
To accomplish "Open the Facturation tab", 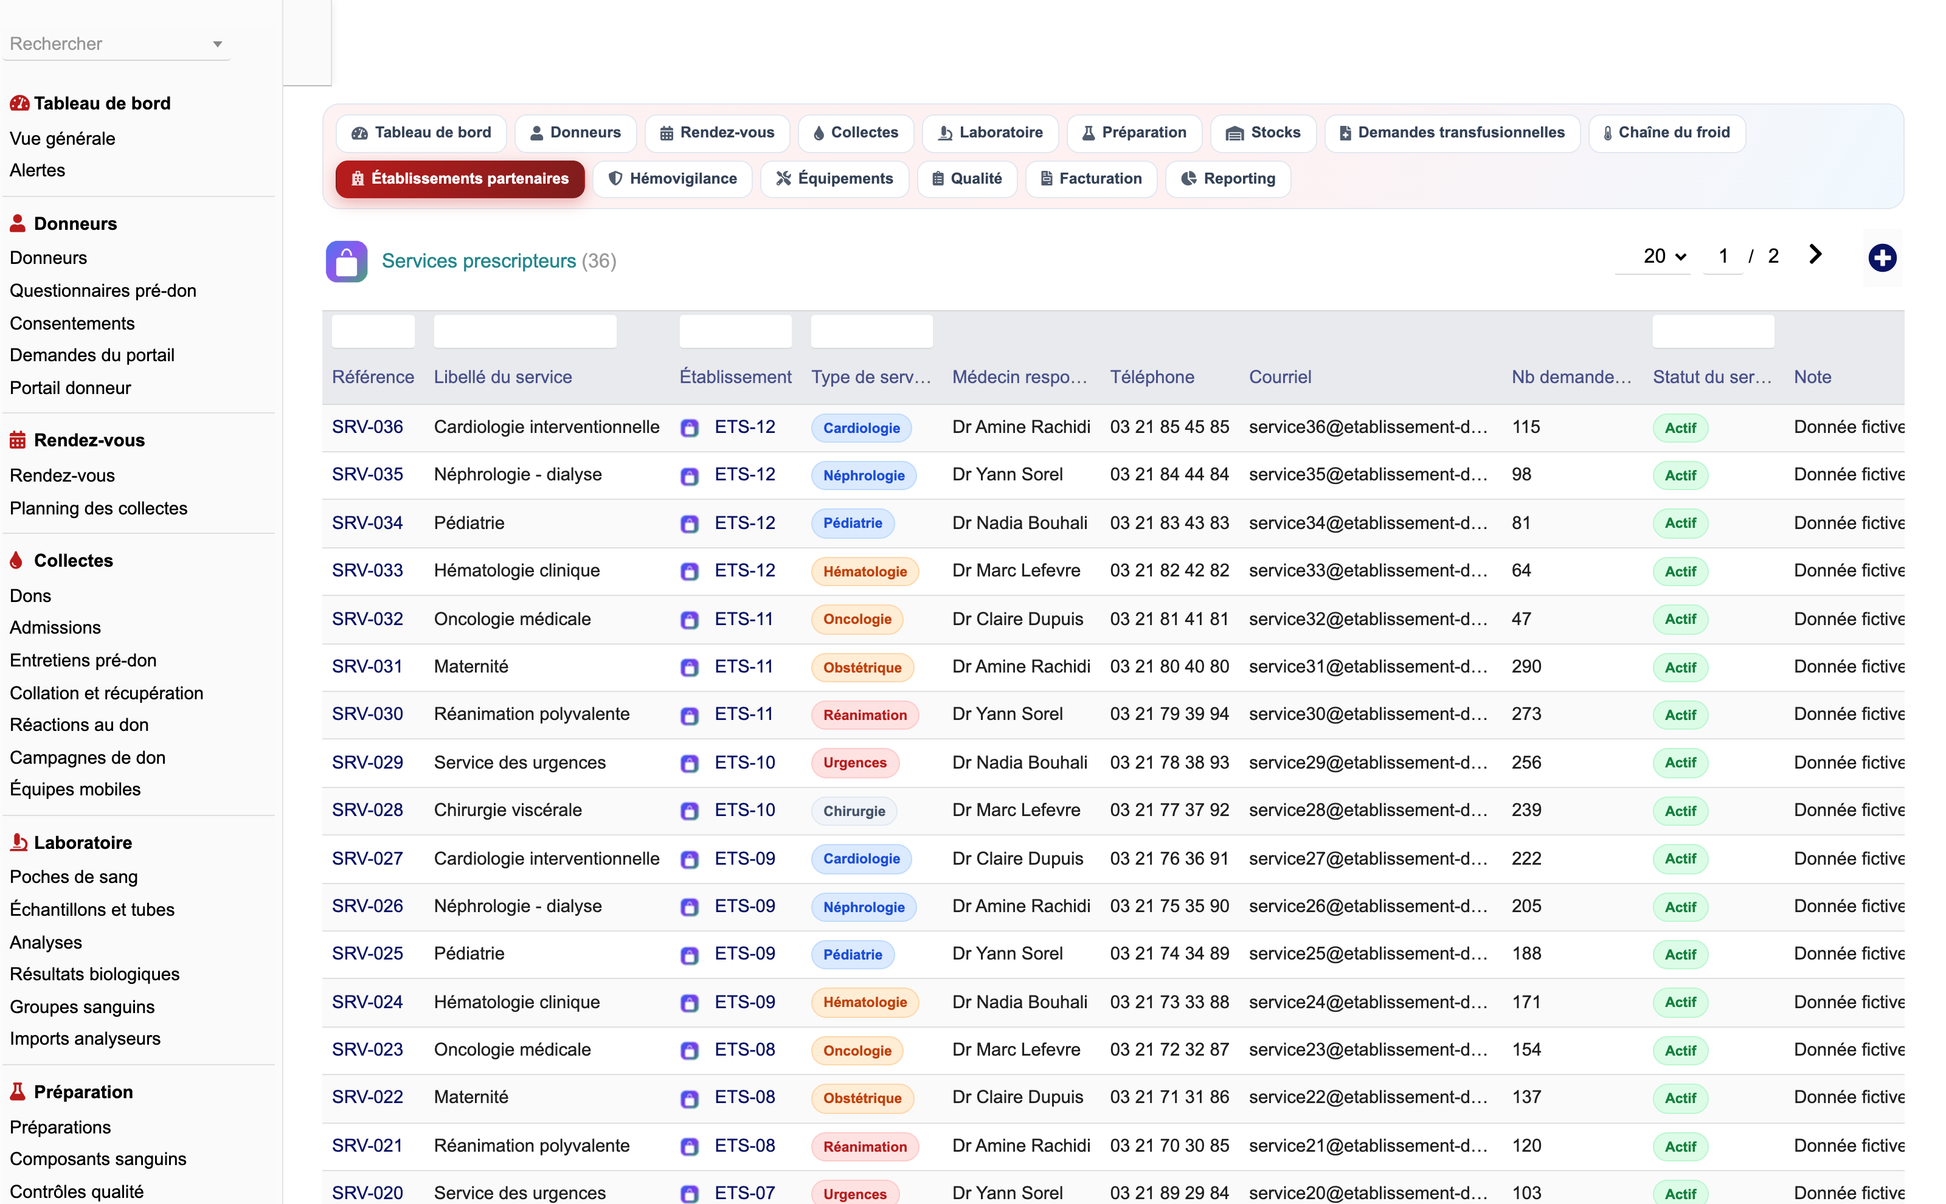I will pos(1090,179).
